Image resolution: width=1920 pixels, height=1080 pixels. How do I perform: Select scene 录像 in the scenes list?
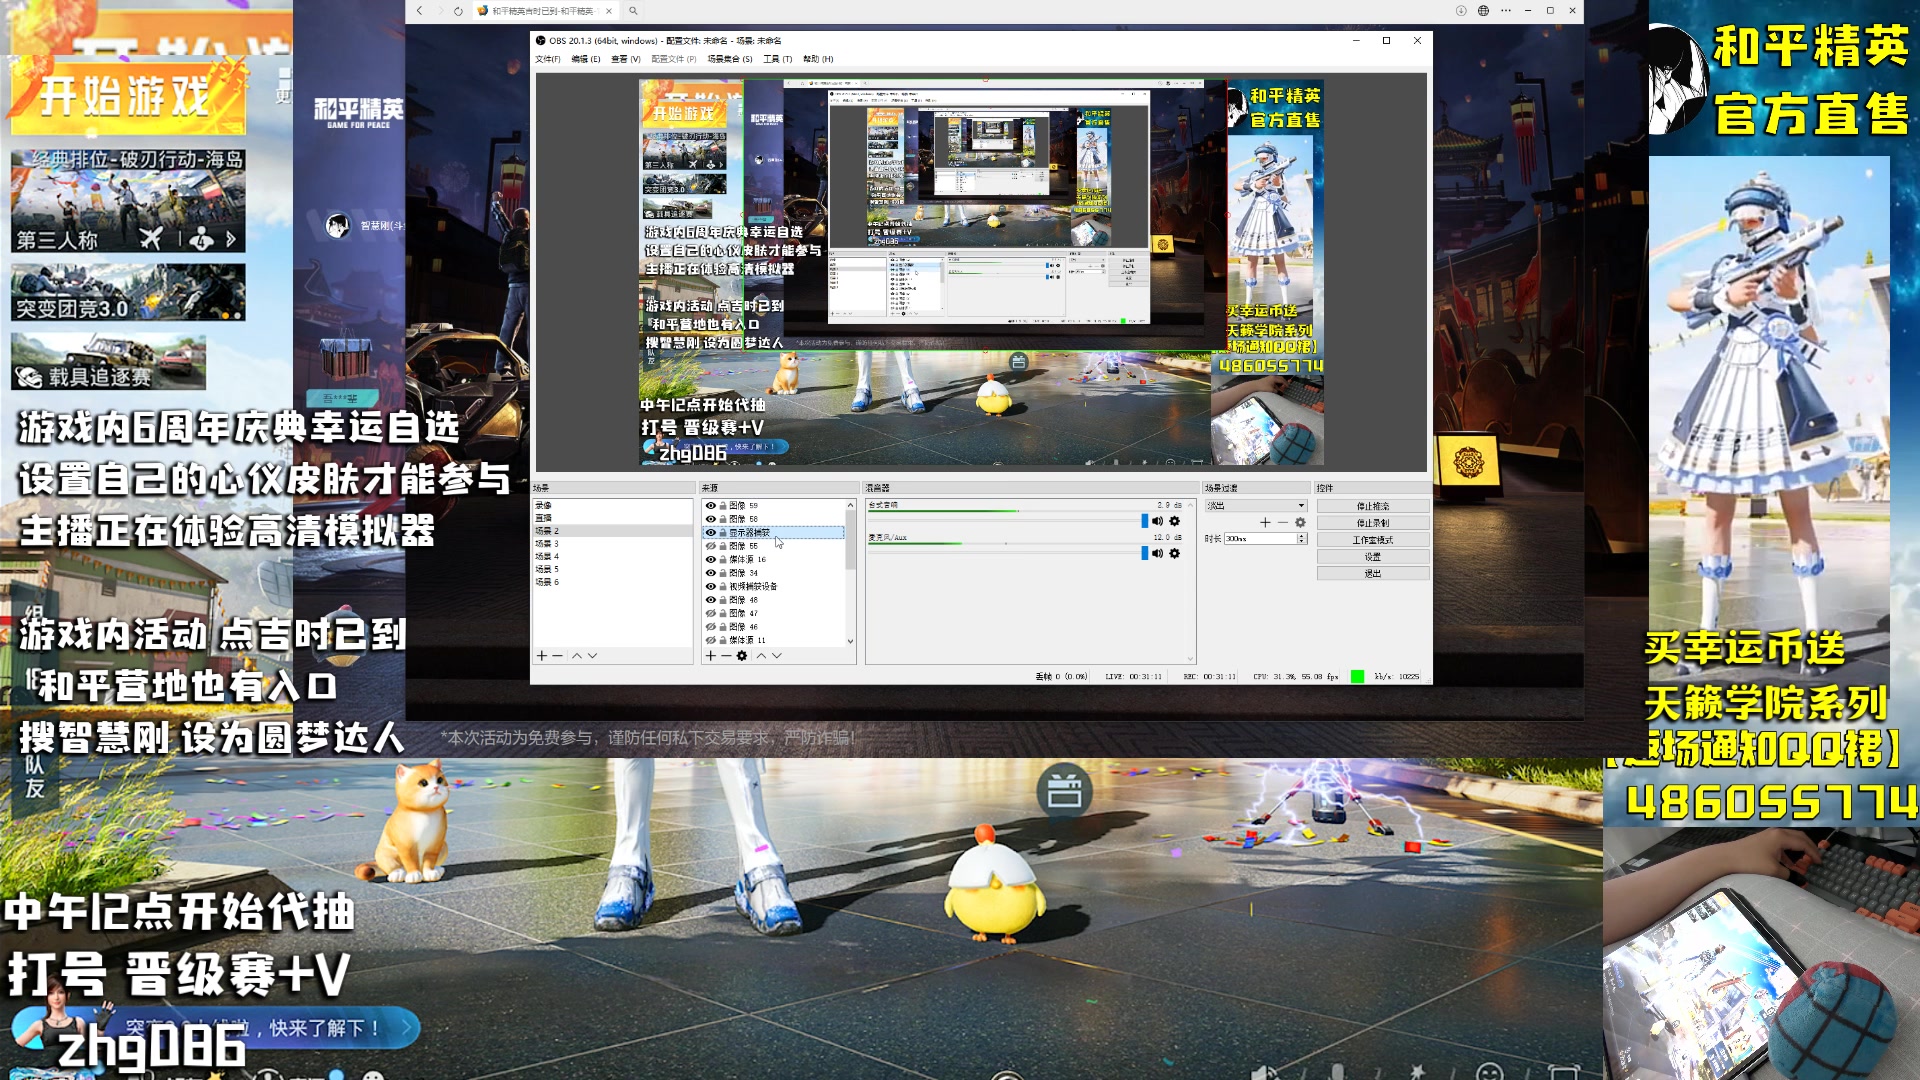pos(613,506)
